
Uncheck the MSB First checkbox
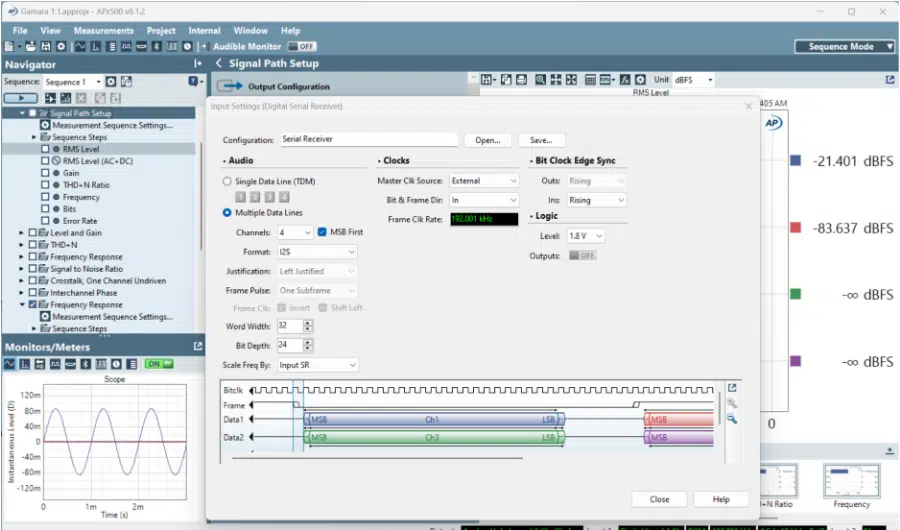coord(322,232)
